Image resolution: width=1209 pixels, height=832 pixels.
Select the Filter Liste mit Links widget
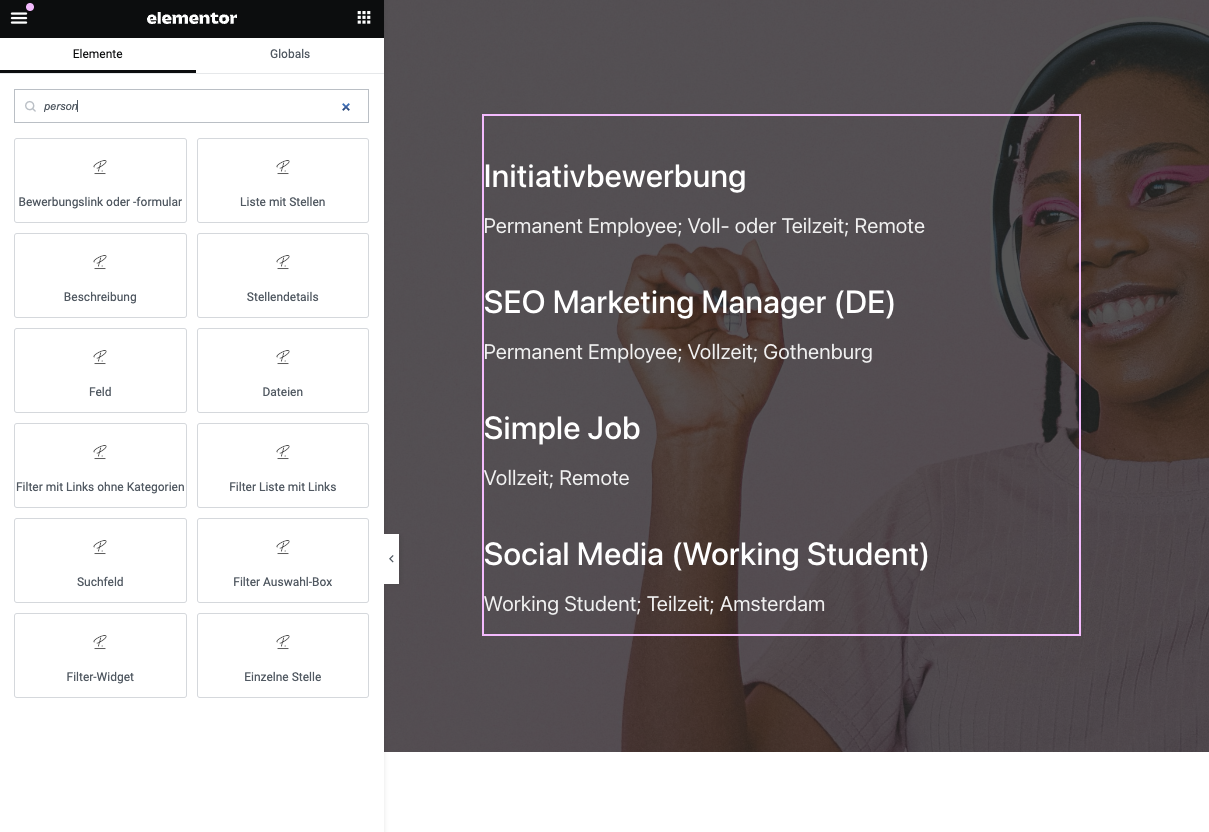click(283, 465)
